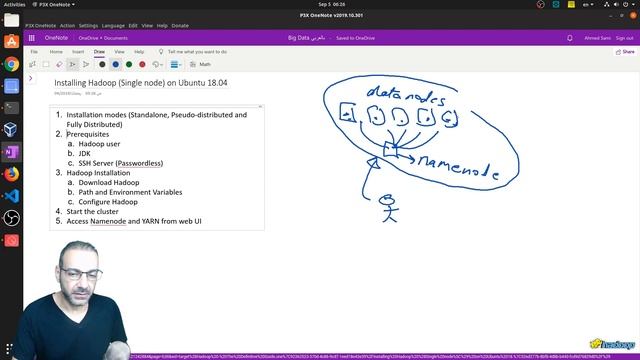Click the yellow sticky note tray icon

click(571, 4)
